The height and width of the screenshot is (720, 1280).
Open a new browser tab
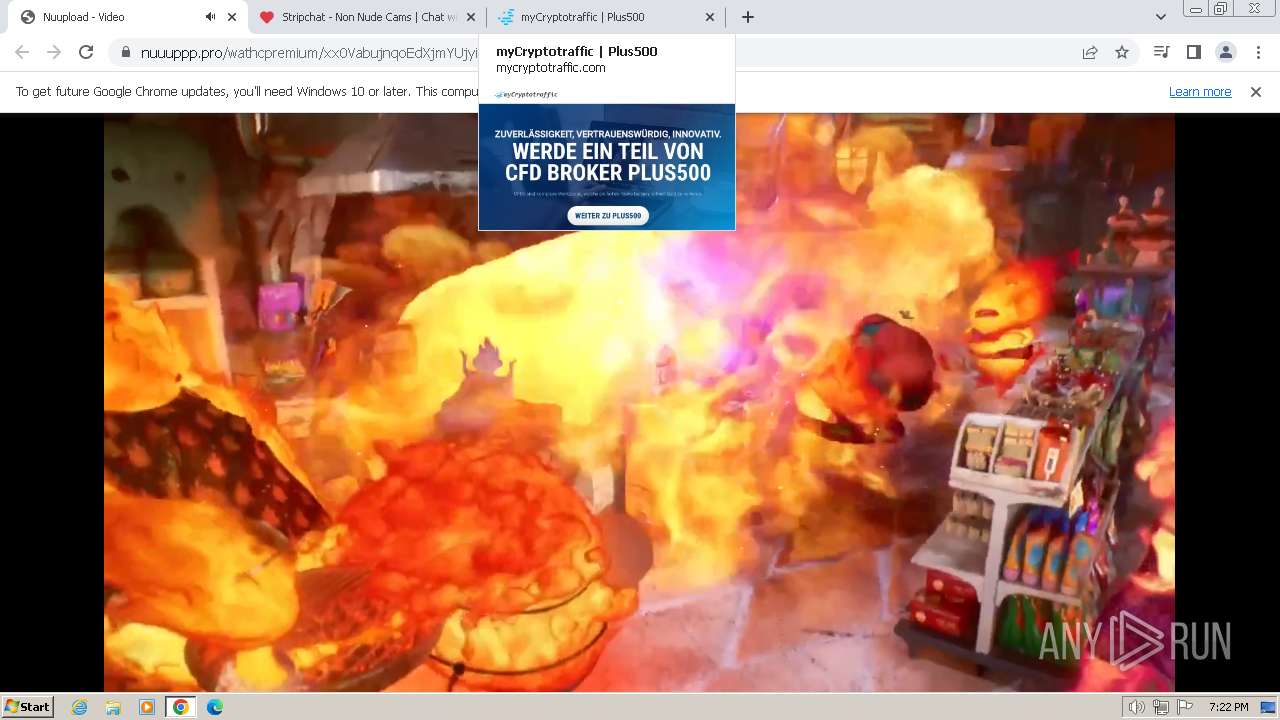tap(747, 17)
